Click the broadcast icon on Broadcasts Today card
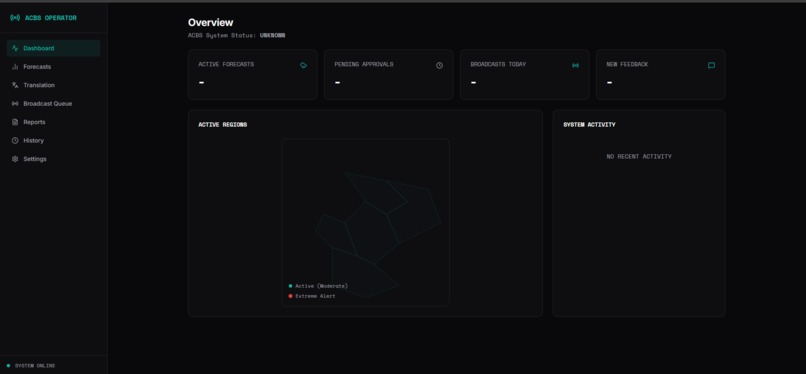 tap(576, 65)
